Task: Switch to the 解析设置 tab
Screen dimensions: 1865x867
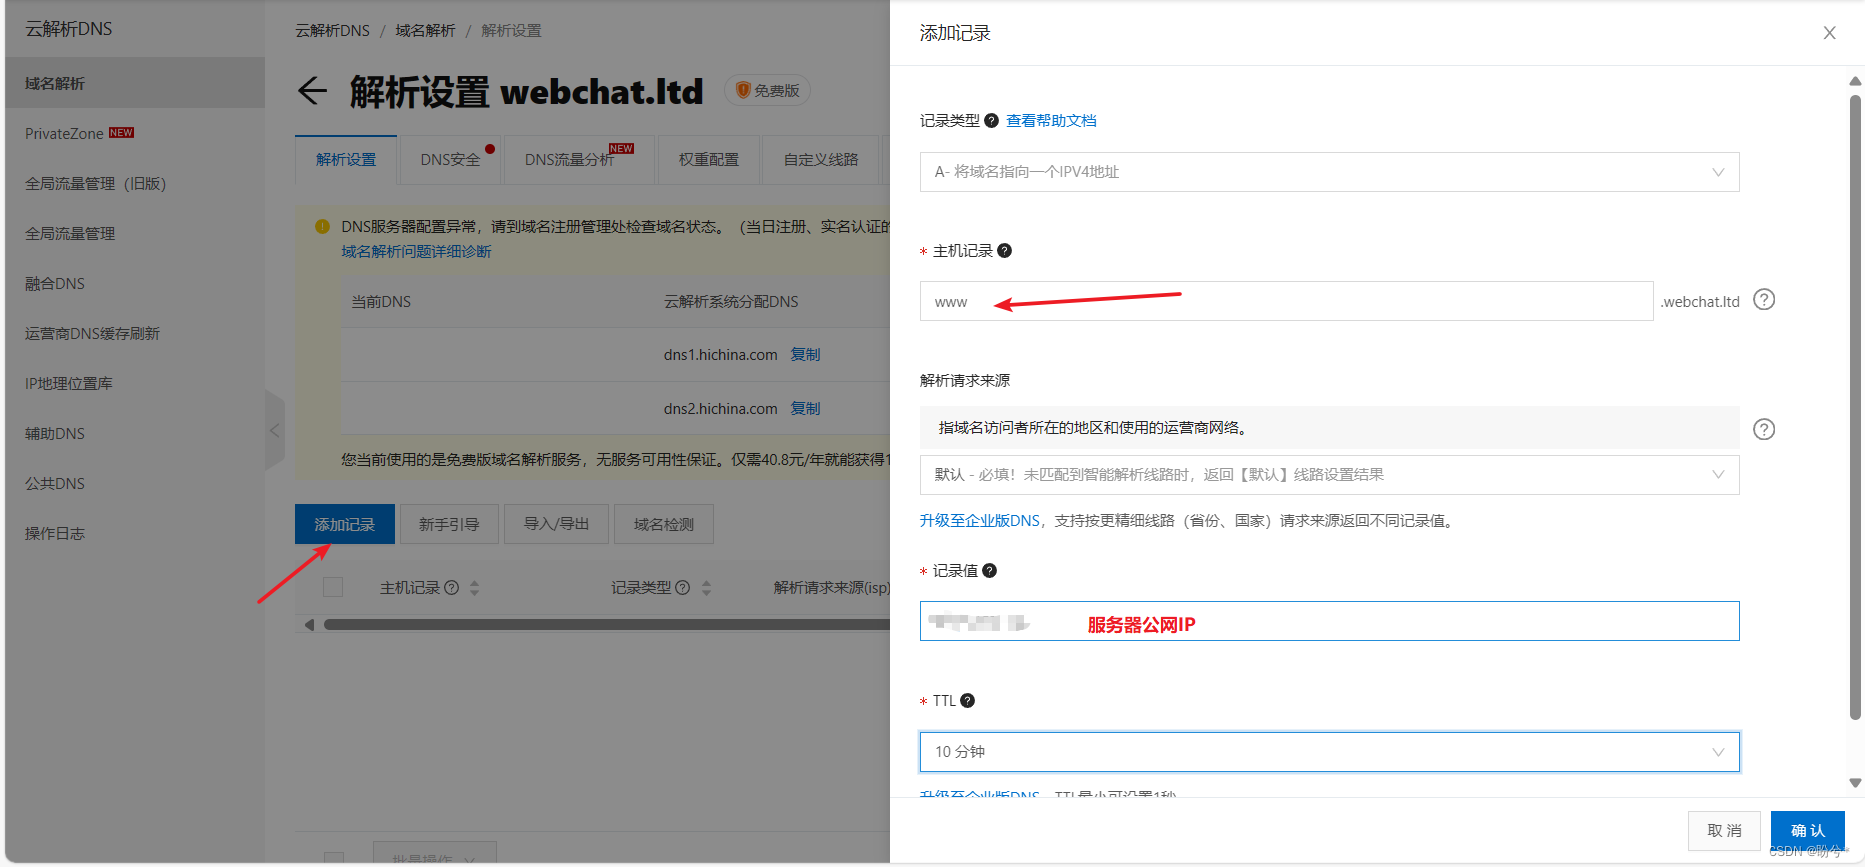Action: (346, 160)
